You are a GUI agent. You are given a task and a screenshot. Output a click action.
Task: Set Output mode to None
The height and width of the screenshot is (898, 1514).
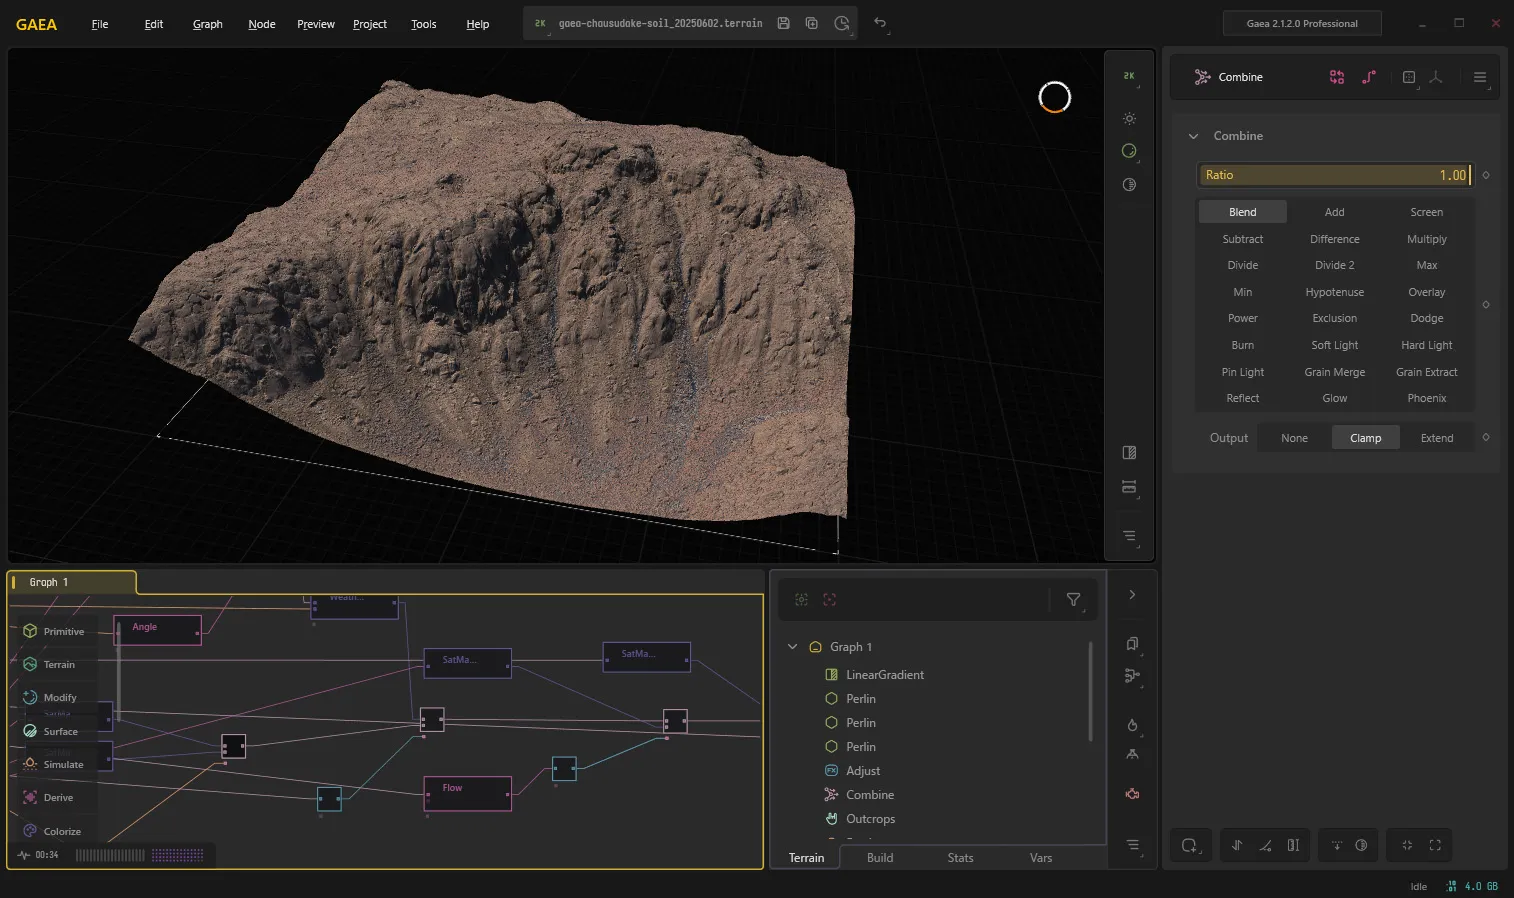pos(1294,438)
